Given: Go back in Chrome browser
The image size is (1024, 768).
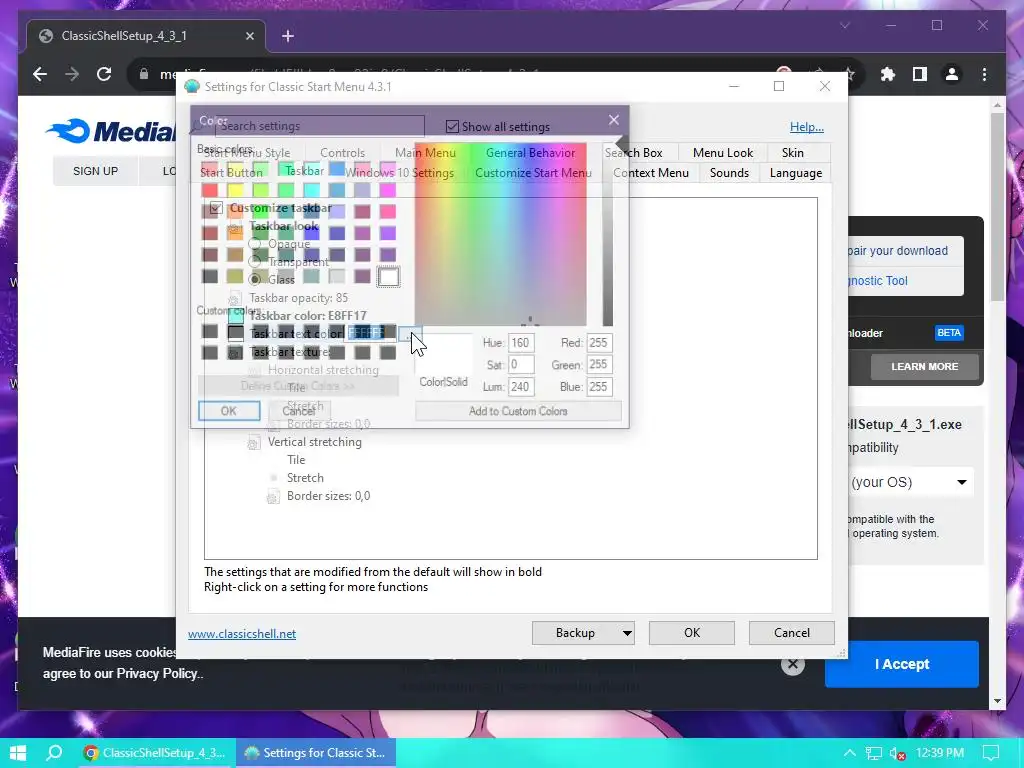Looking at the screenshot, I should click(40, 74).
